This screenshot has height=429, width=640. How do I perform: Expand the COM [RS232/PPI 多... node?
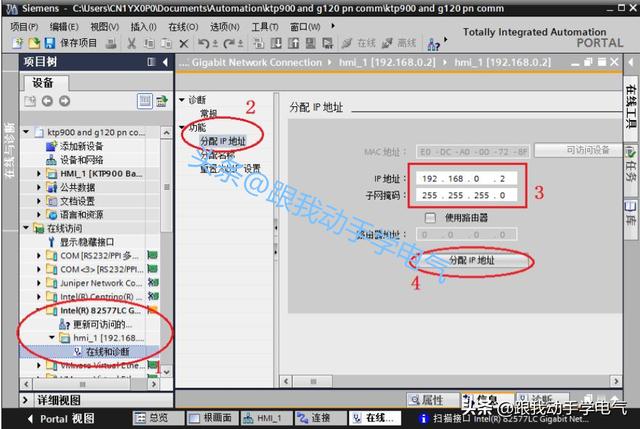(38, 256)
